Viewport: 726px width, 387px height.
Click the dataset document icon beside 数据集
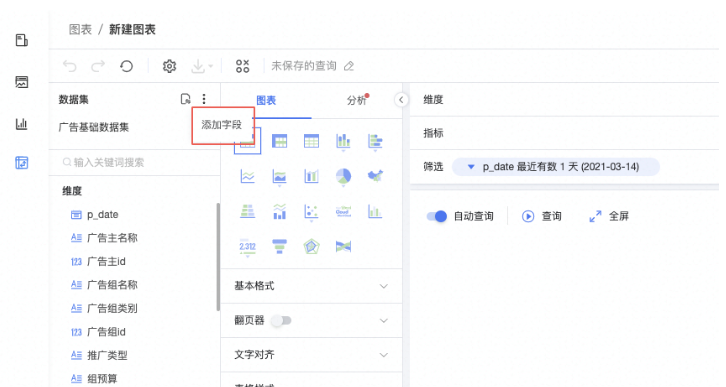[185, 99]
